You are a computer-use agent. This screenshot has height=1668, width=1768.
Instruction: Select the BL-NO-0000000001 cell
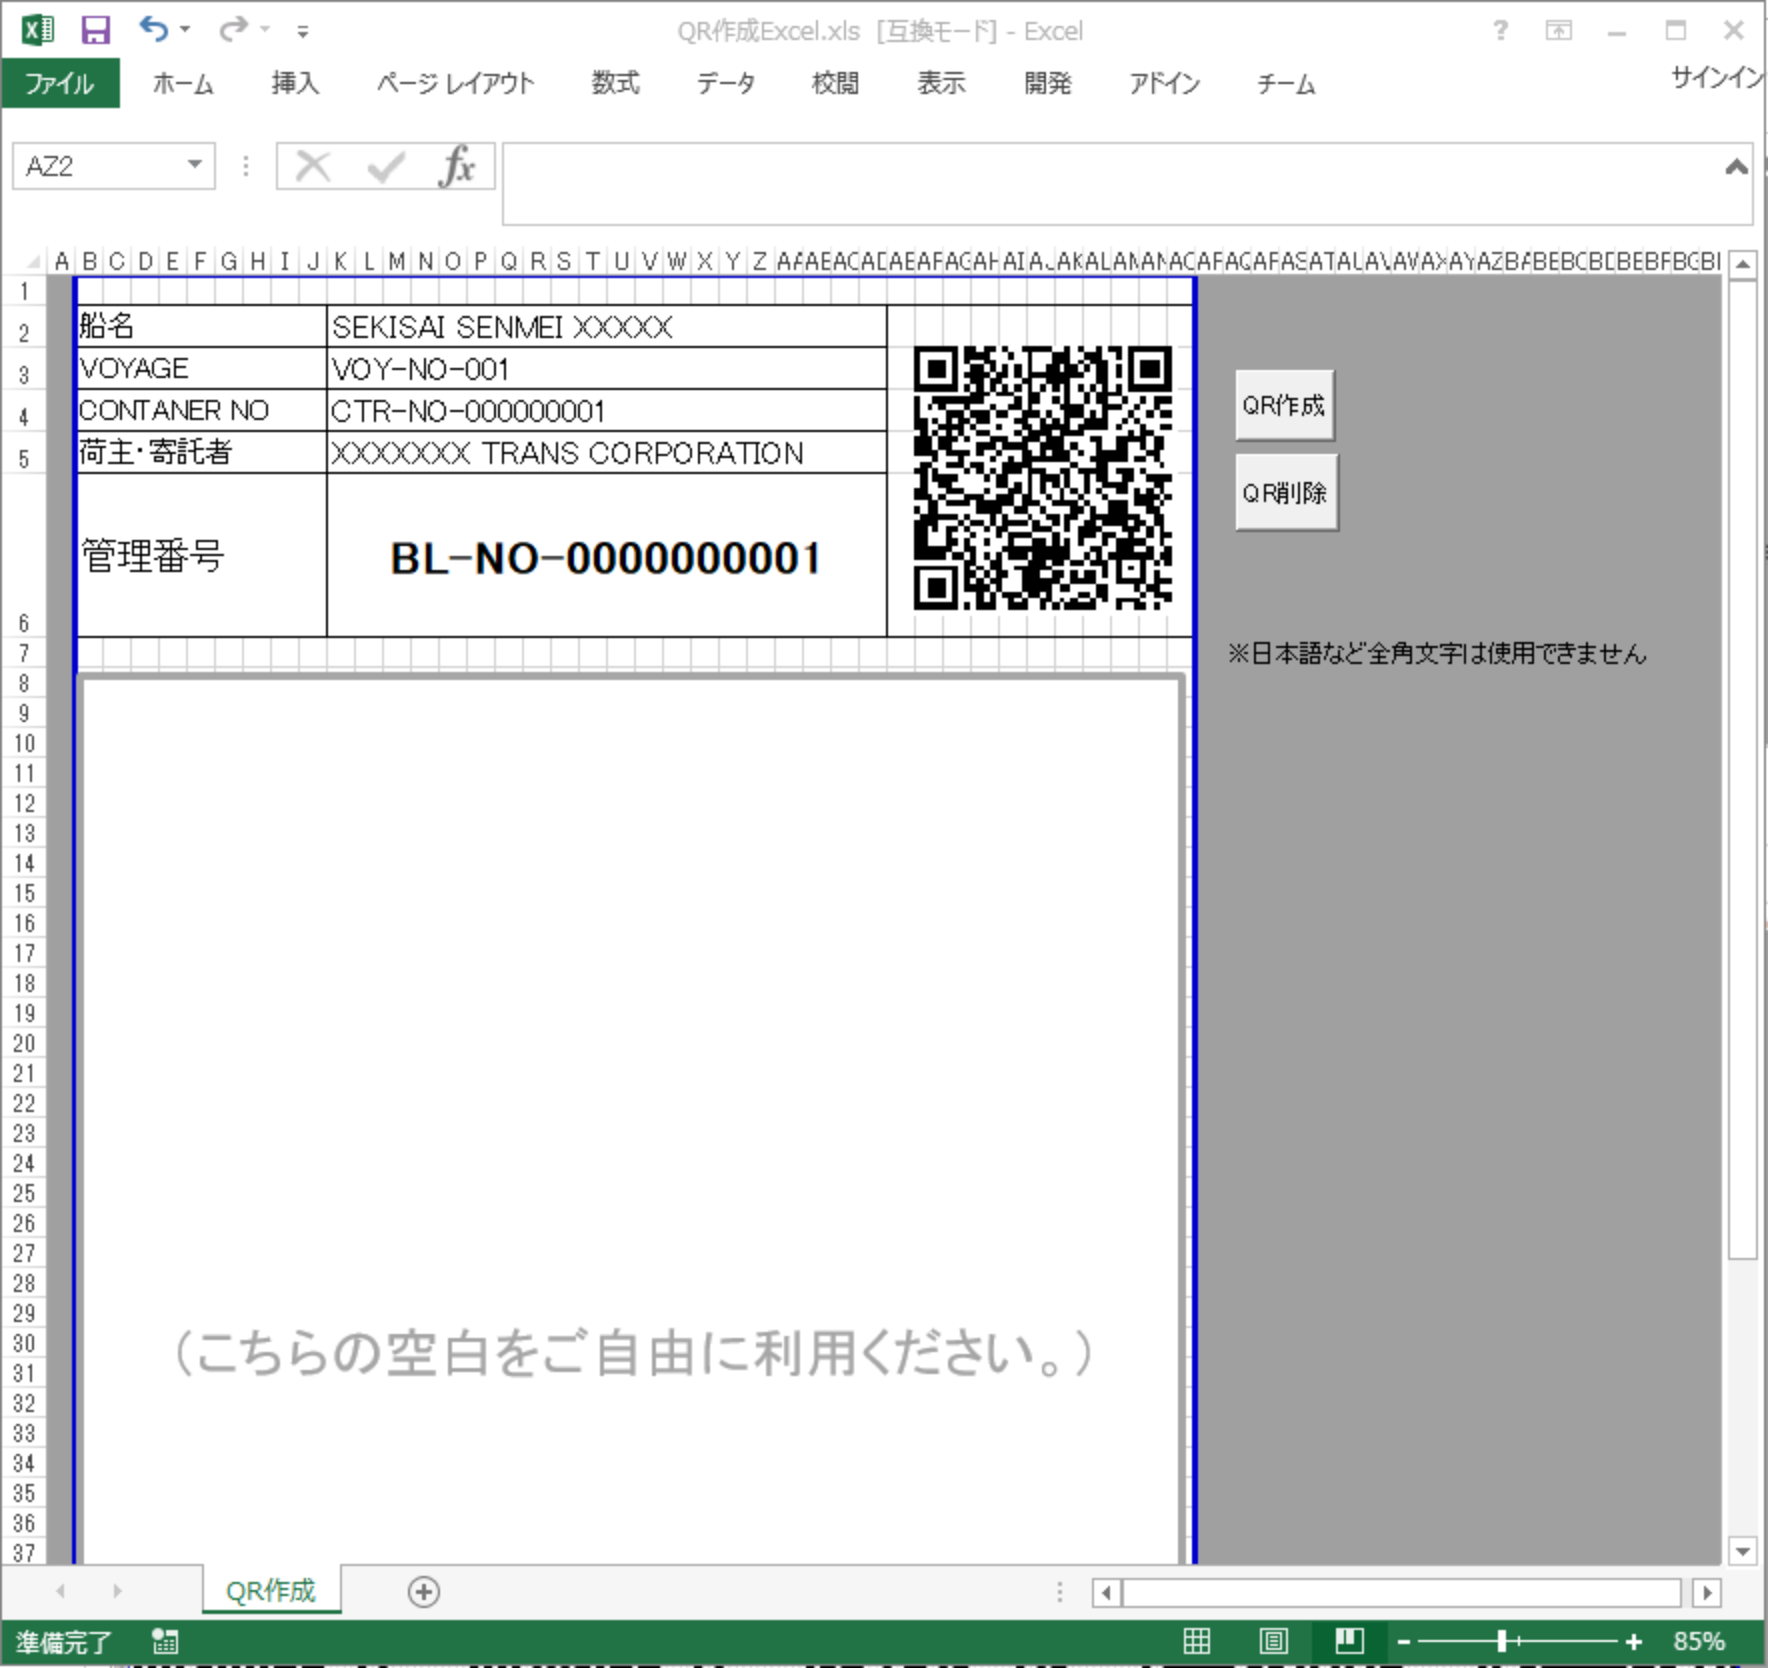[x=606, y=556]
